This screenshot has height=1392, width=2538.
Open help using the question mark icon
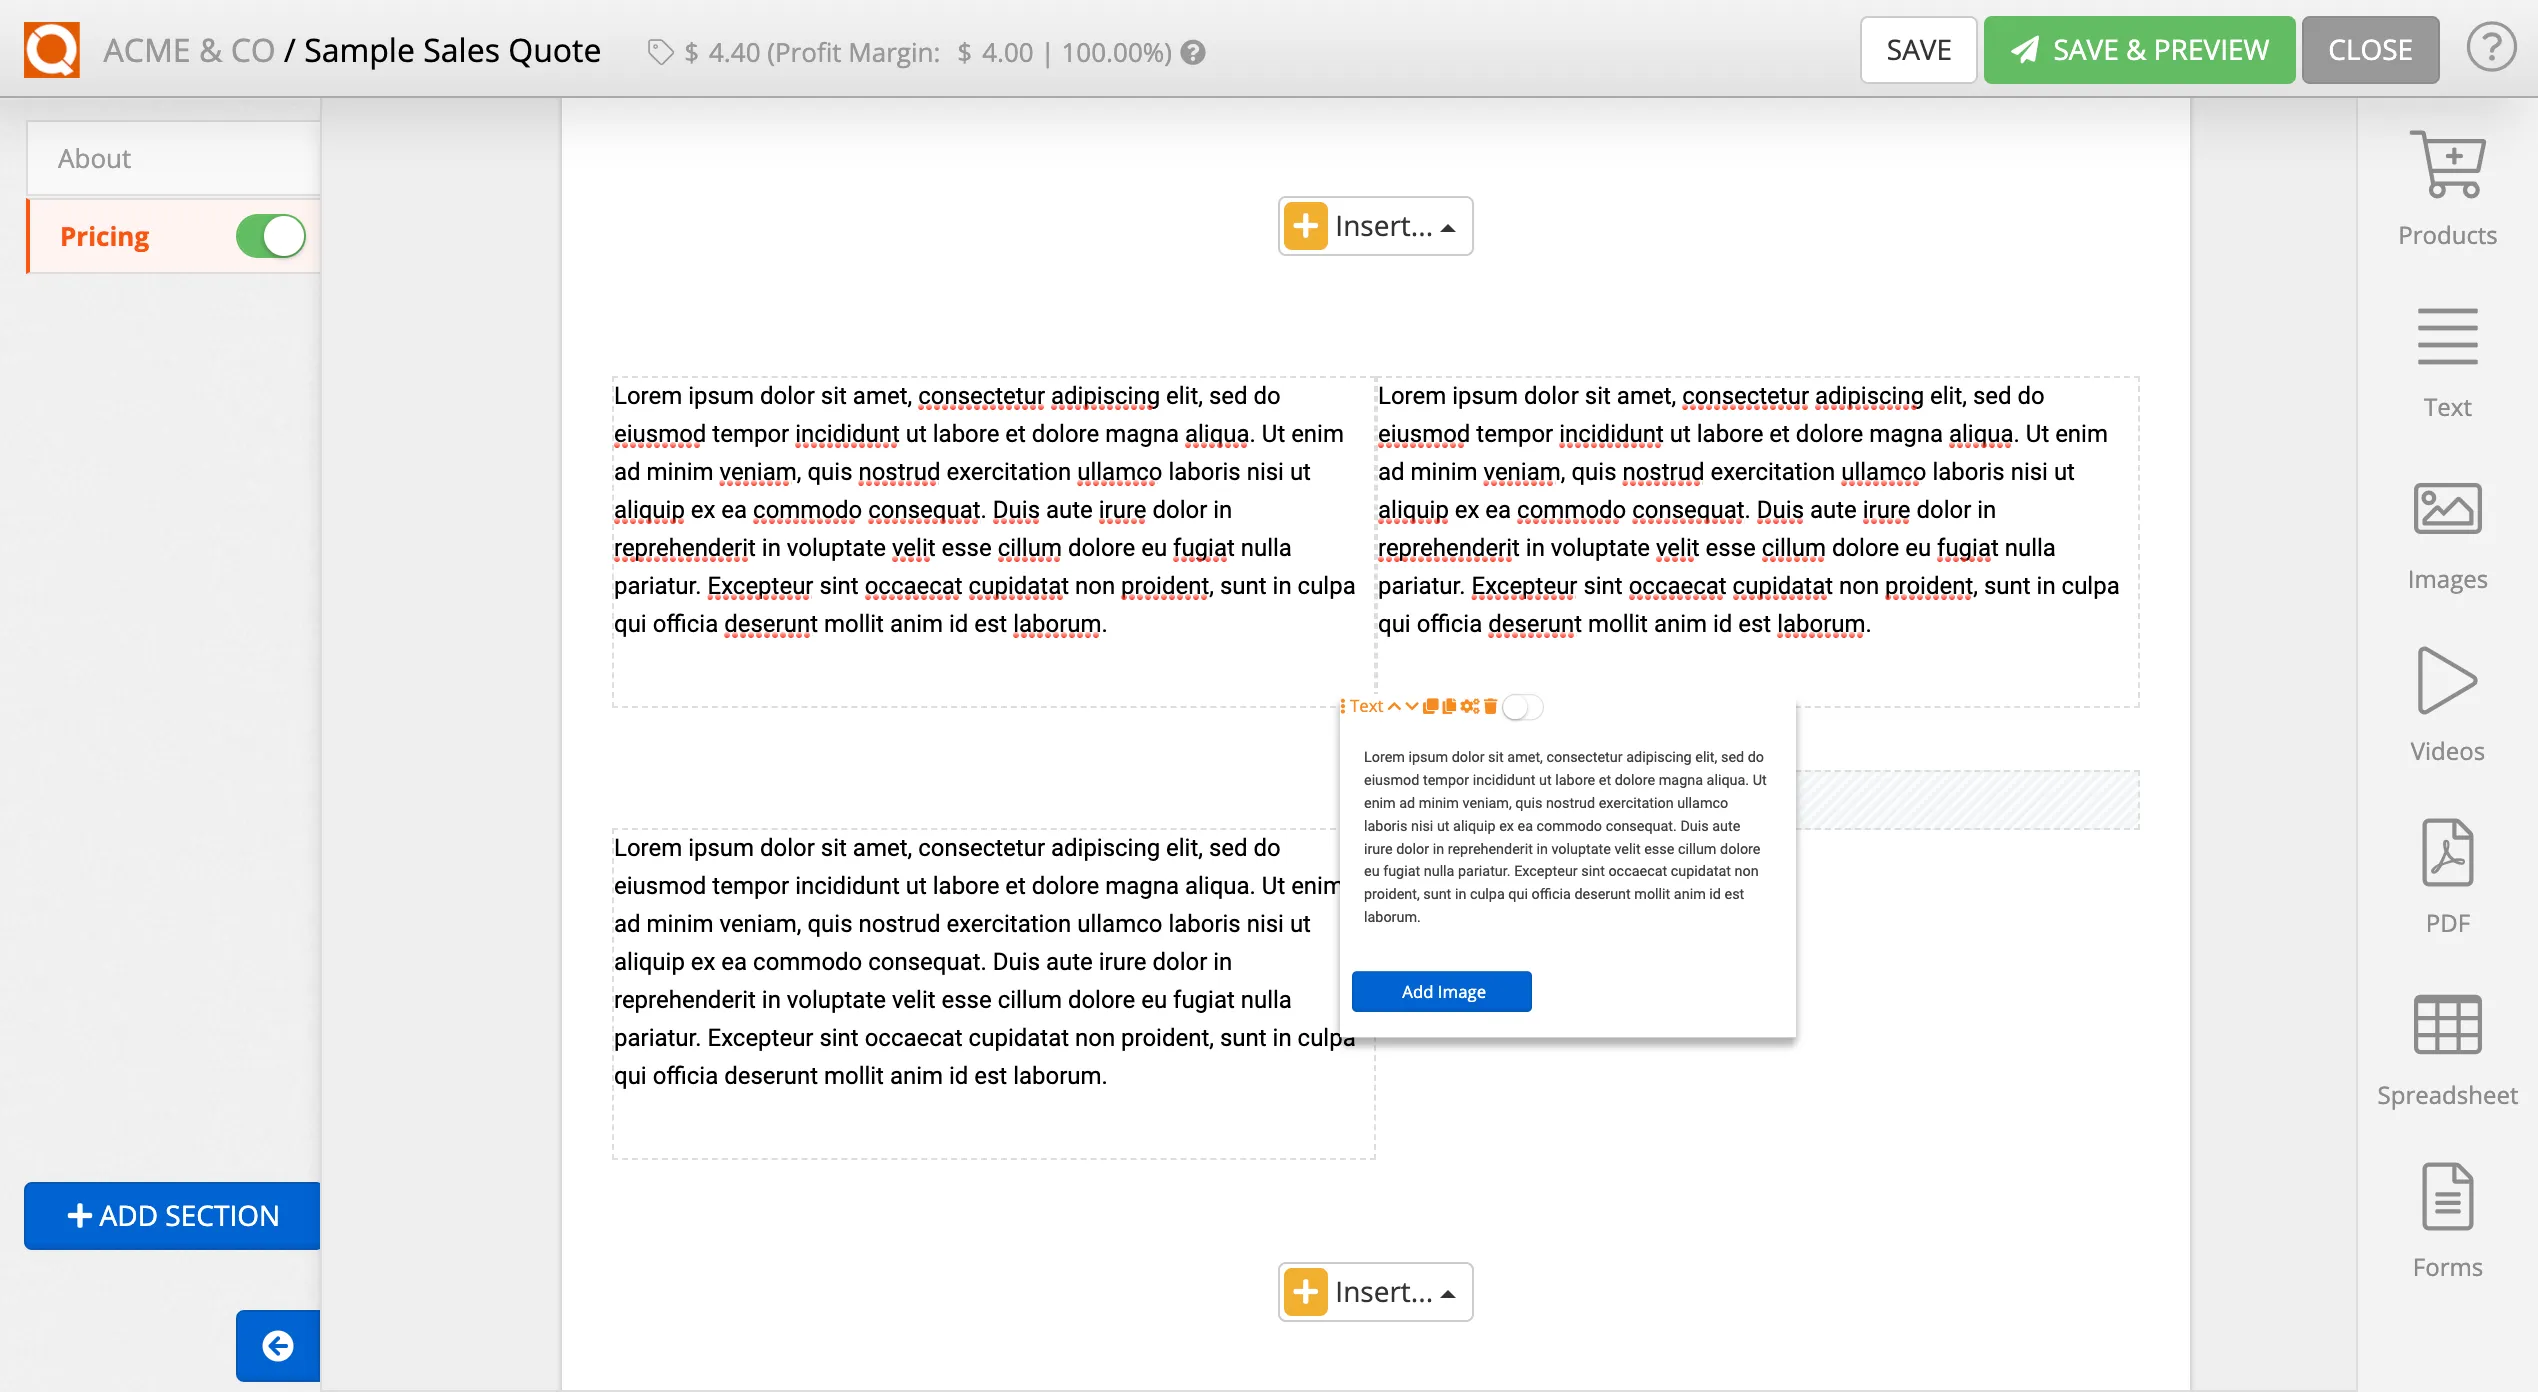[2490, 47]
